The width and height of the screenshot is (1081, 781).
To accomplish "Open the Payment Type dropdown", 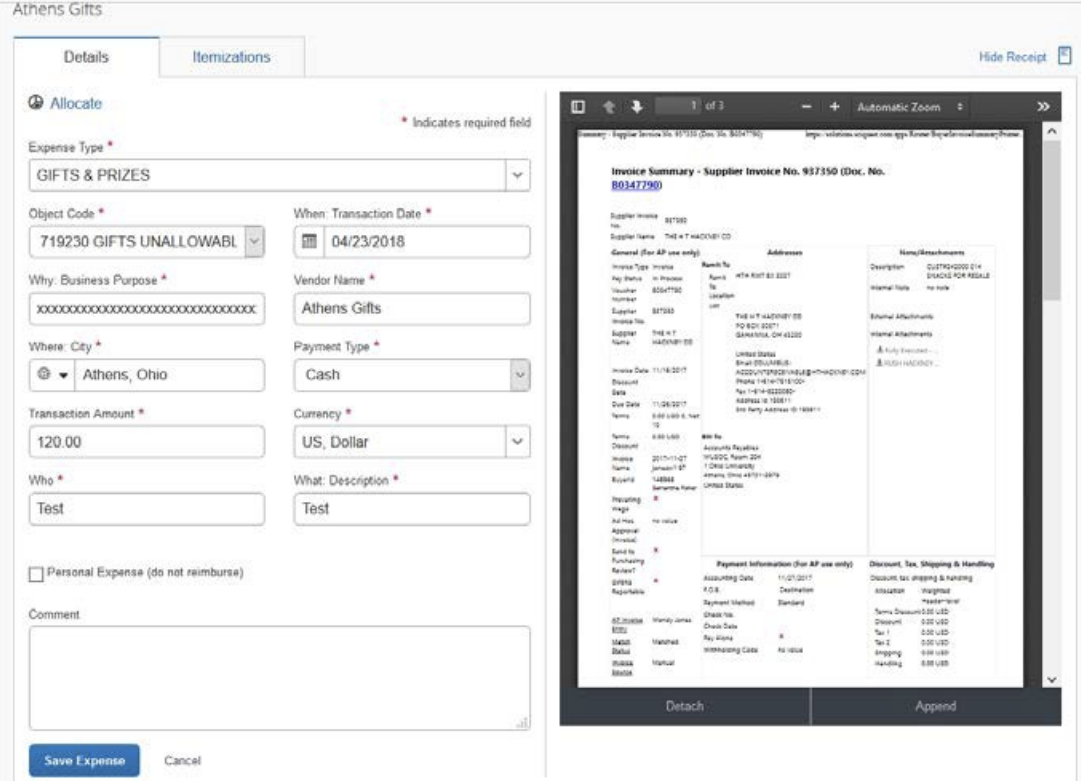I will [x=517, y=373].
